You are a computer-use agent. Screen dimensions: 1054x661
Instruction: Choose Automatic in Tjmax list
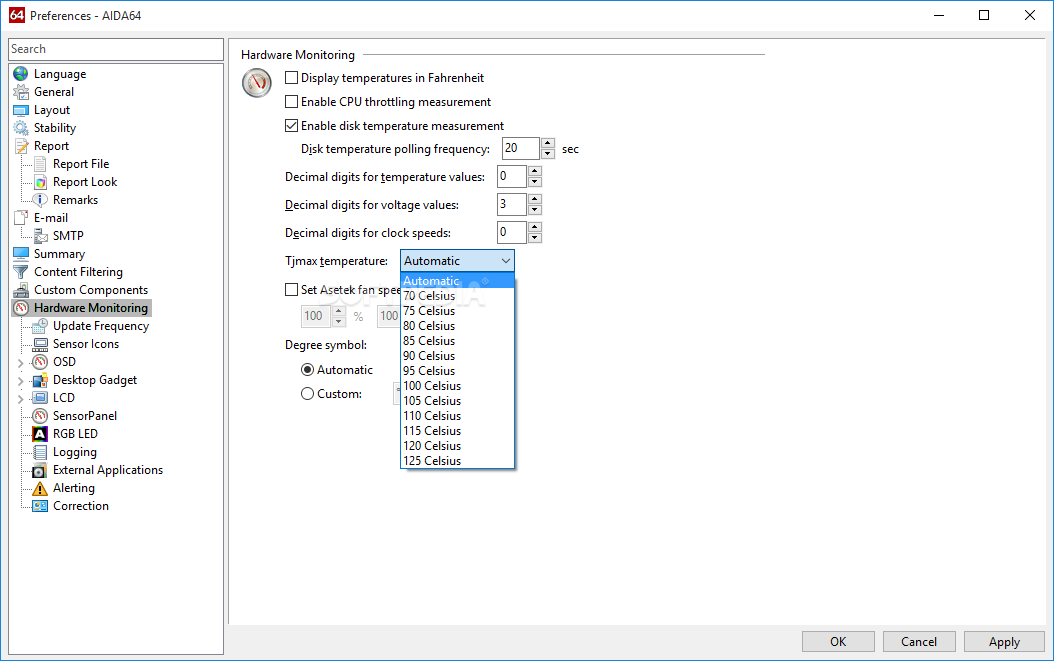point(457,281)
